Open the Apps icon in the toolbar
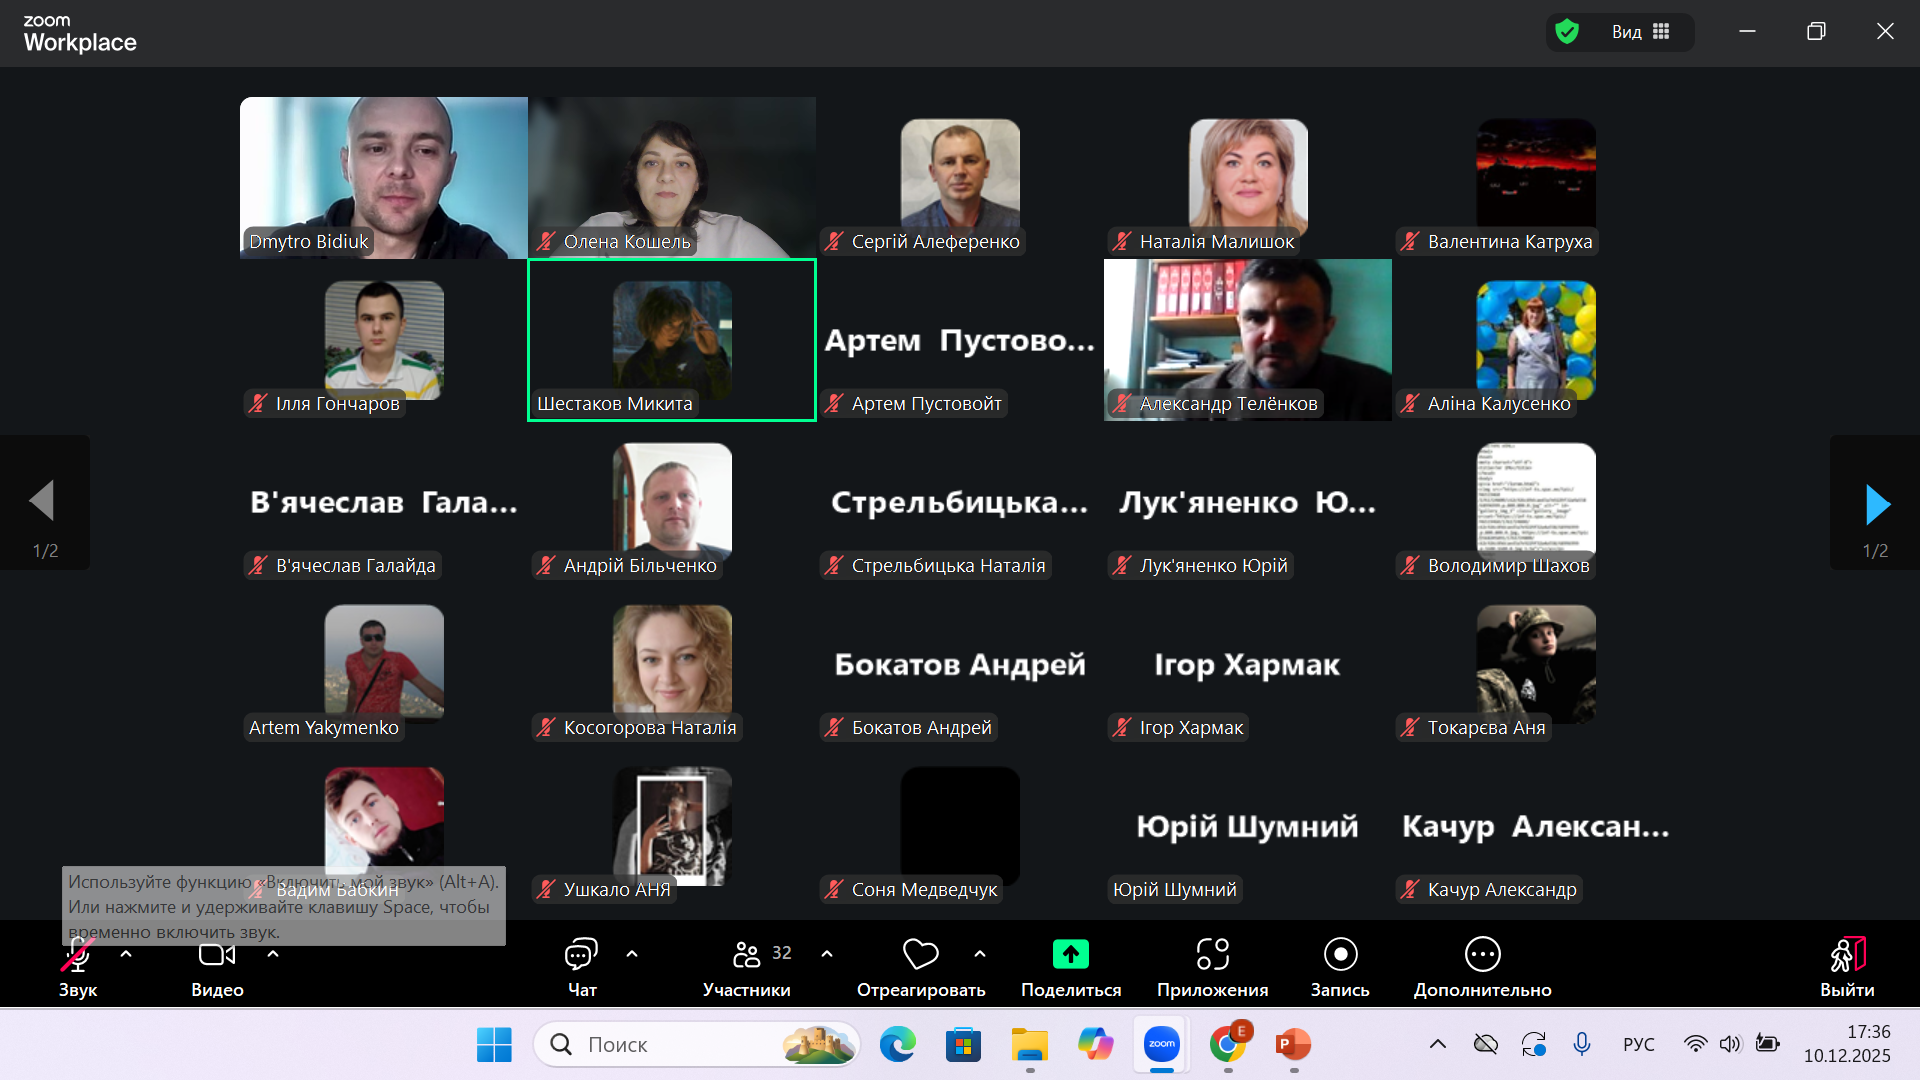The height and width of the screenshot is (1080, 1920). point(1212,955)
